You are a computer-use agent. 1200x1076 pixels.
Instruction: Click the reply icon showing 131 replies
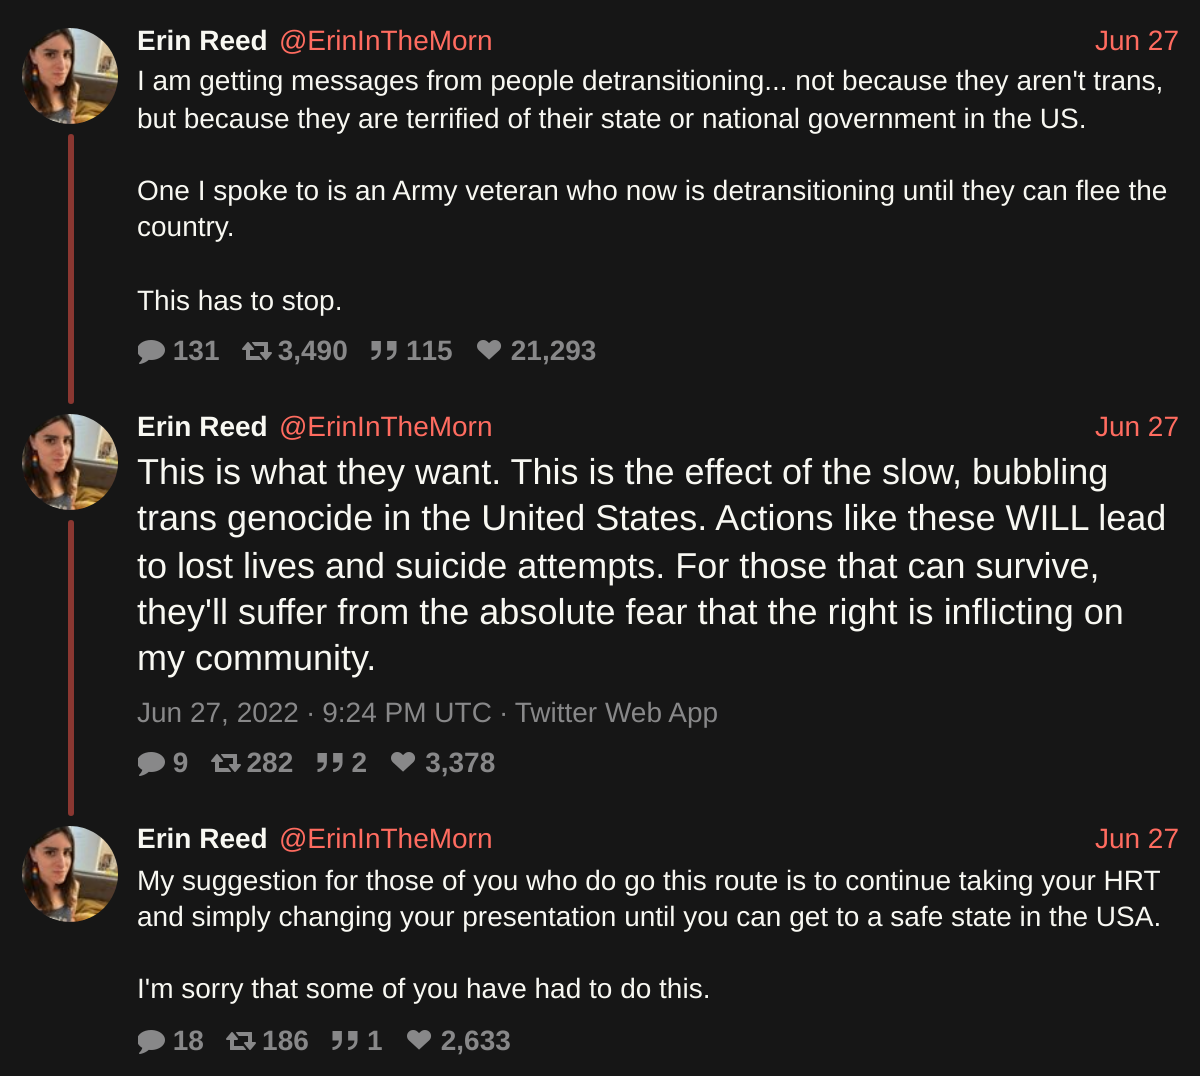click(151, 351)
